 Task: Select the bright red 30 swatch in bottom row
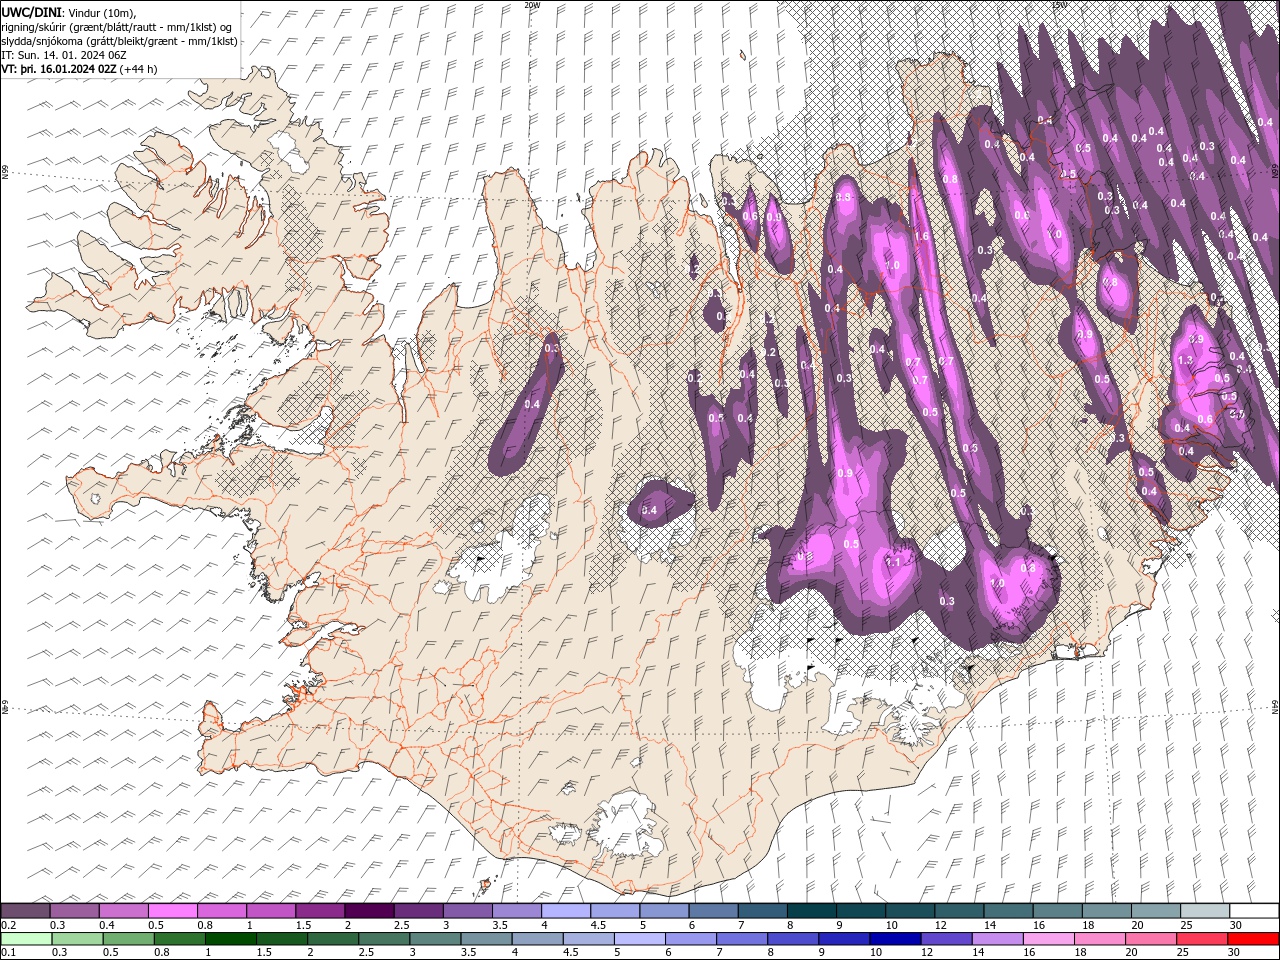(1252, 939)
